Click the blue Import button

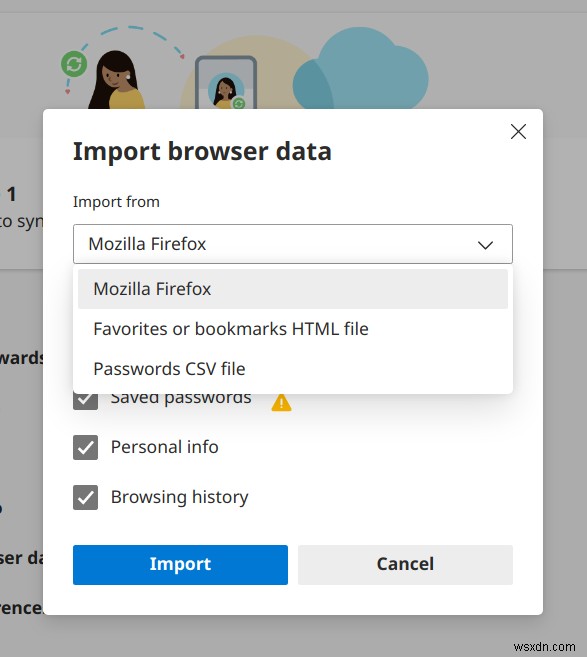click(x=180, y=564)
